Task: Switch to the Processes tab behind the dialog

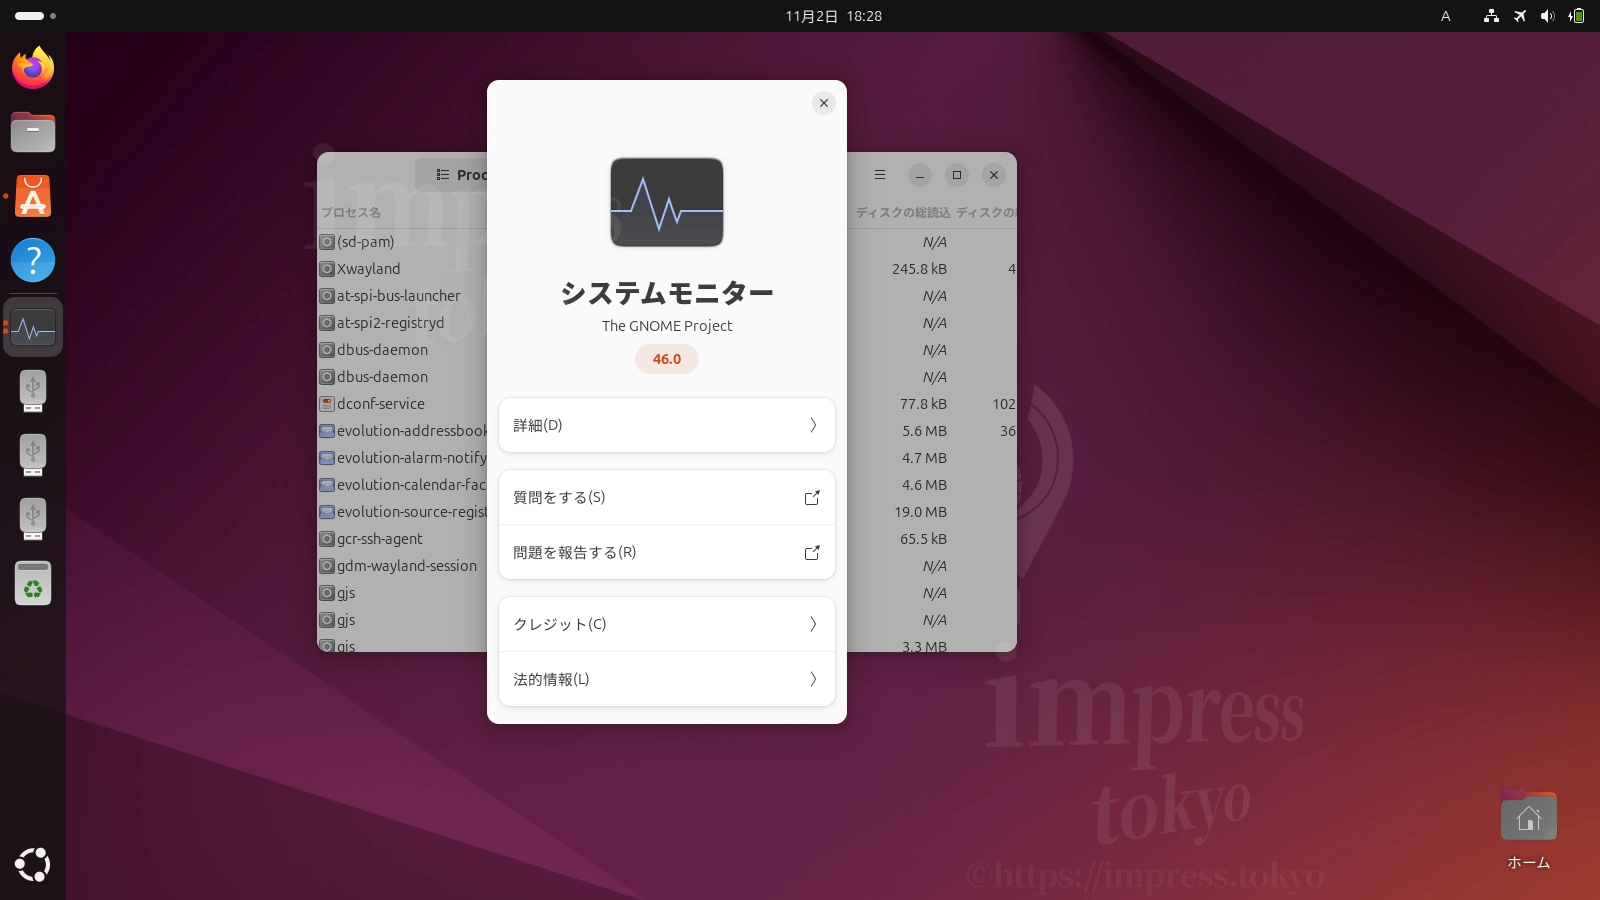Action: (x=452, y=175)
